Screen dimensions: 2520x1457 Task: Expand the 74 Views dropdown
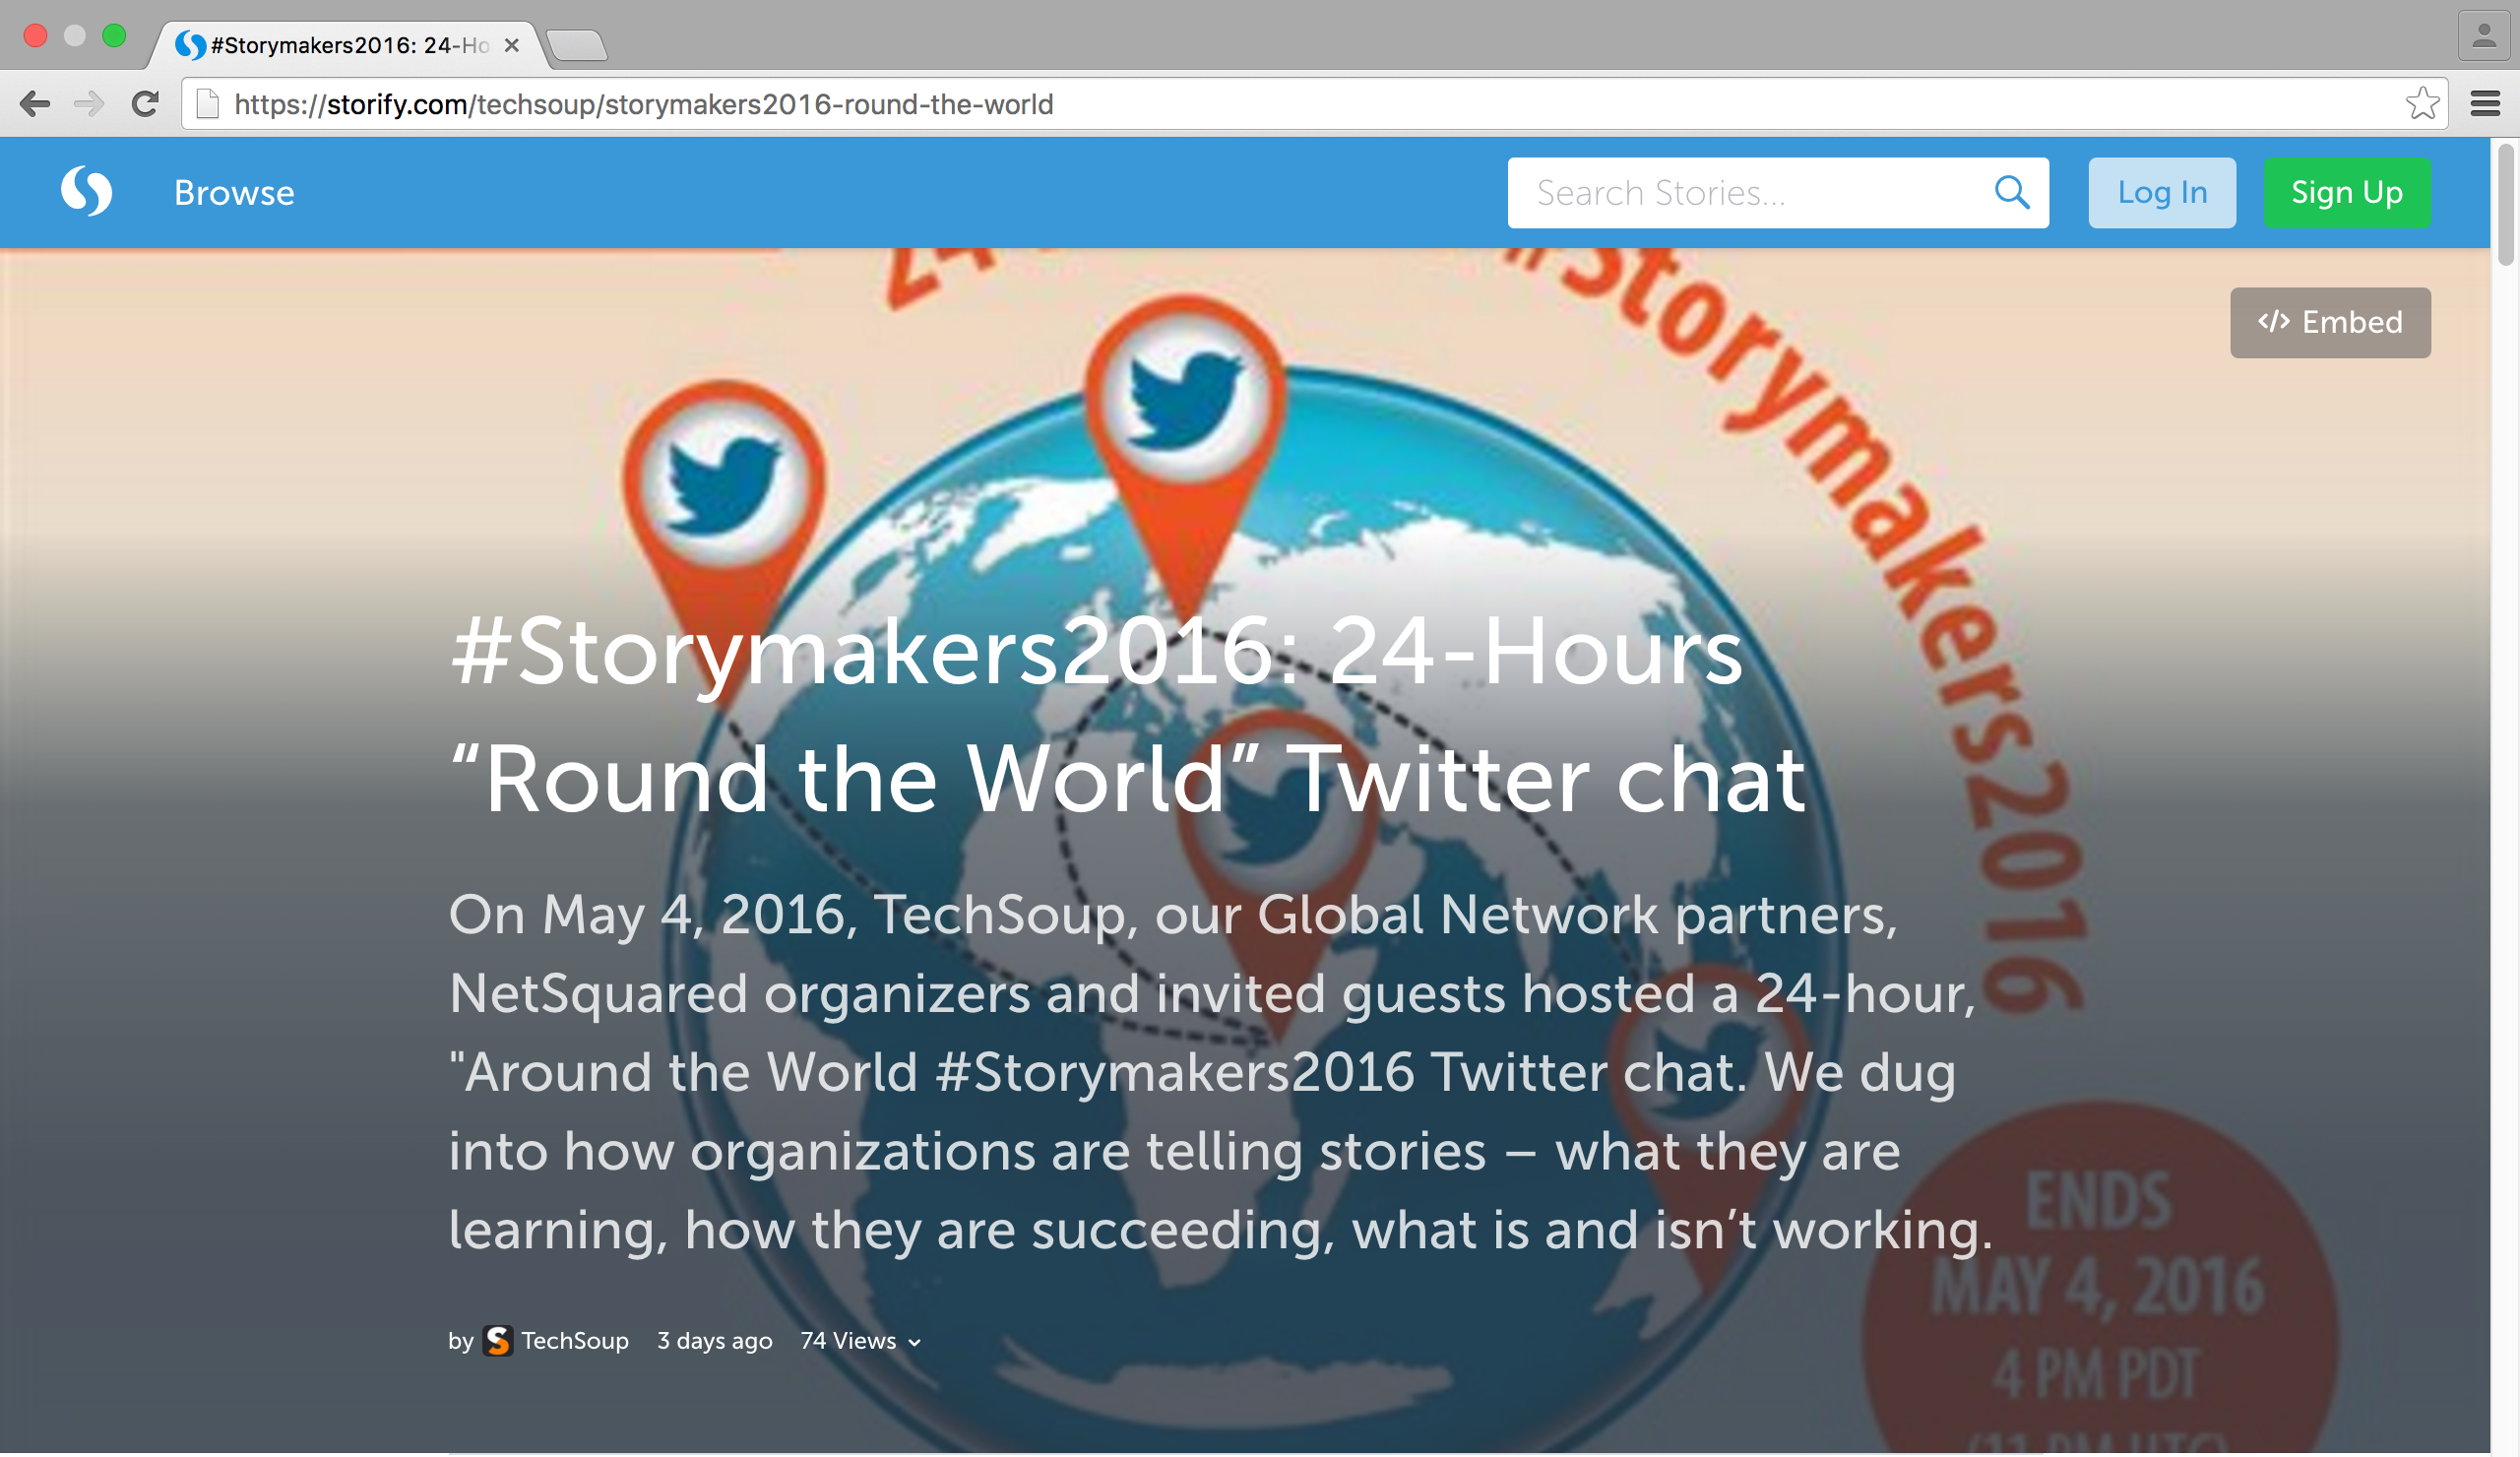click(x=860, y=1341)
